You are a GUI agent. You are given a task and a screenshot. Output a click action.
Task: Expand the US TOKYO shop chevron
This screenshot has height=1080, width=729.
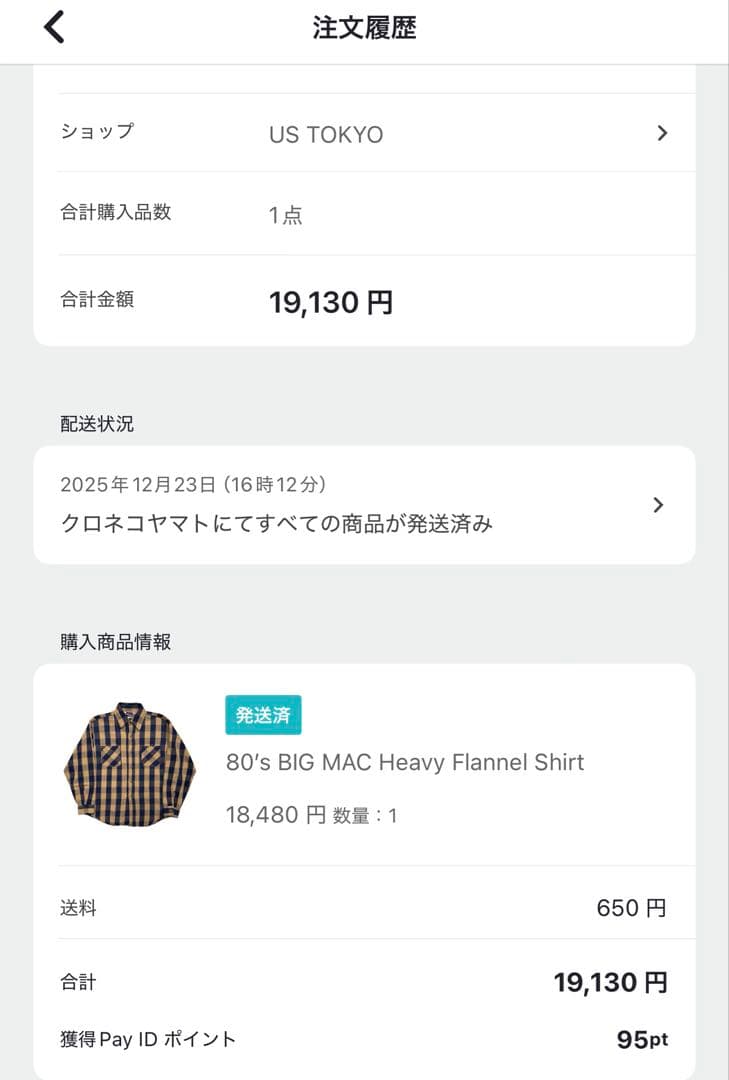pos(662,133)
